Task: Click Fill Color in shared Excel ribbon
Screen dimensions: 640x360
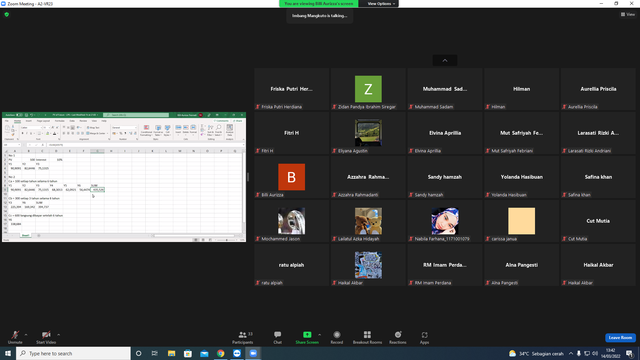Action: [47, 133]
